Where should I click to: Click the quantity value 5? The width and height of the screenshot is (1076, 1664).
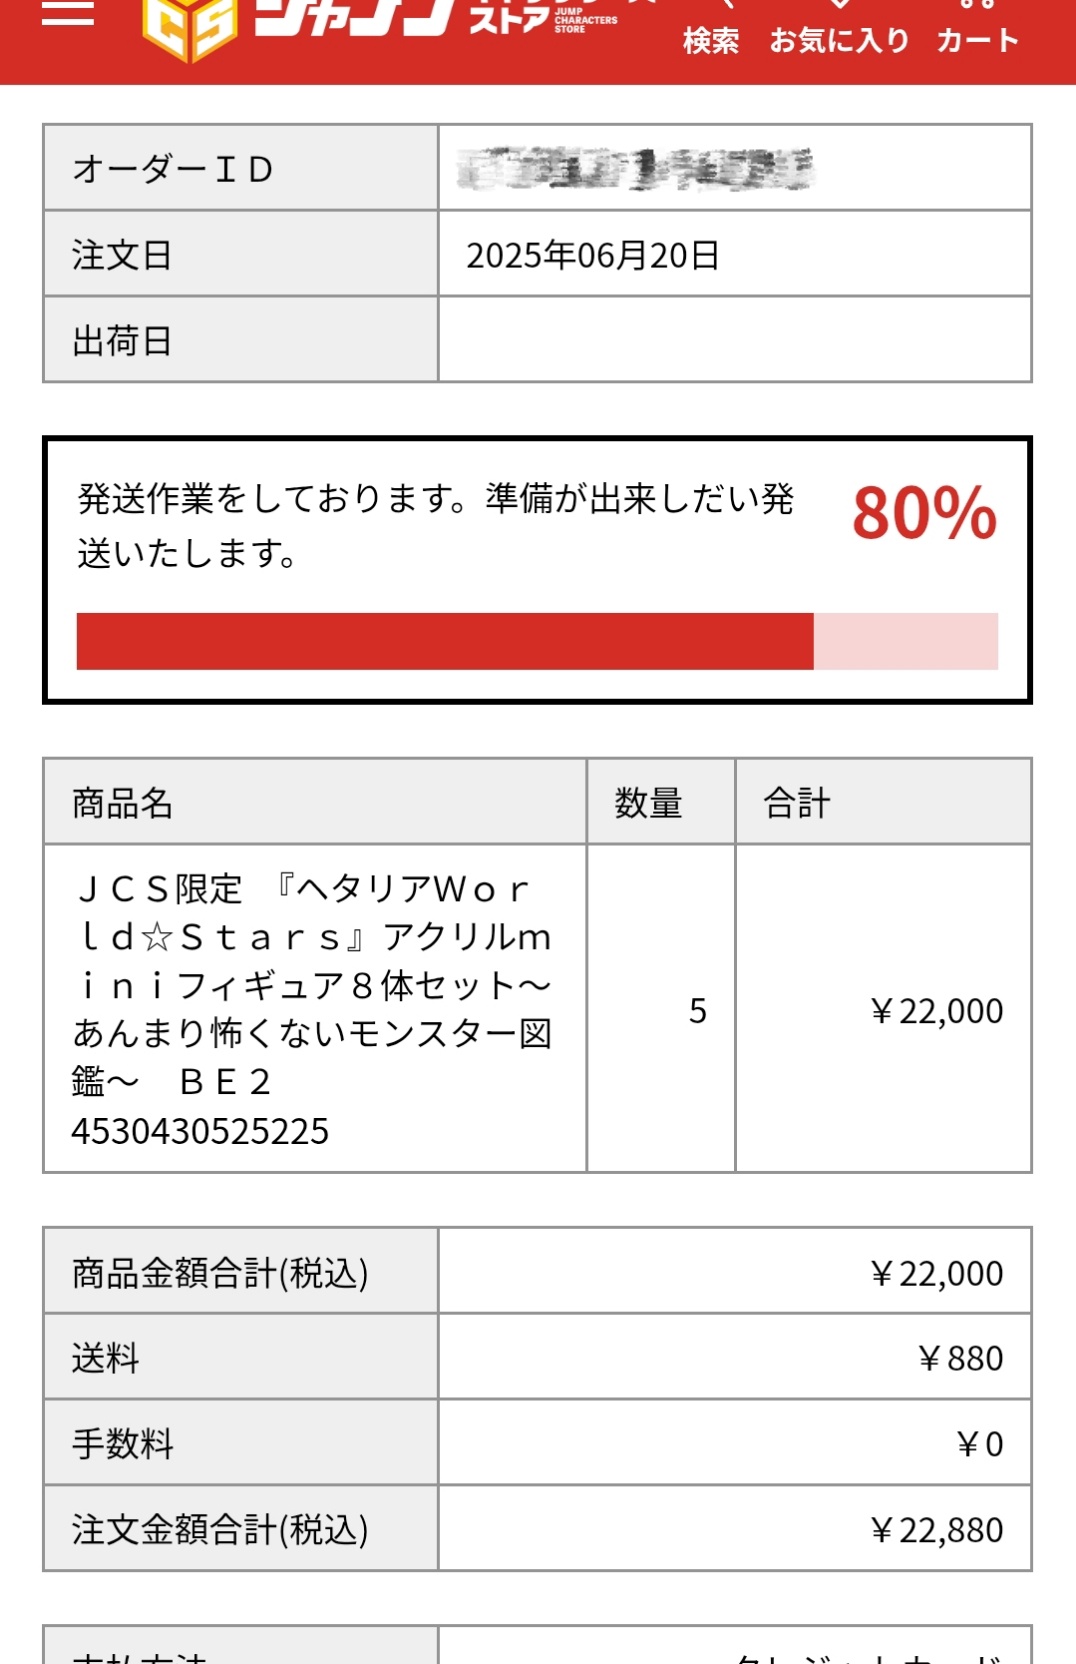(x=698, y=1011)
